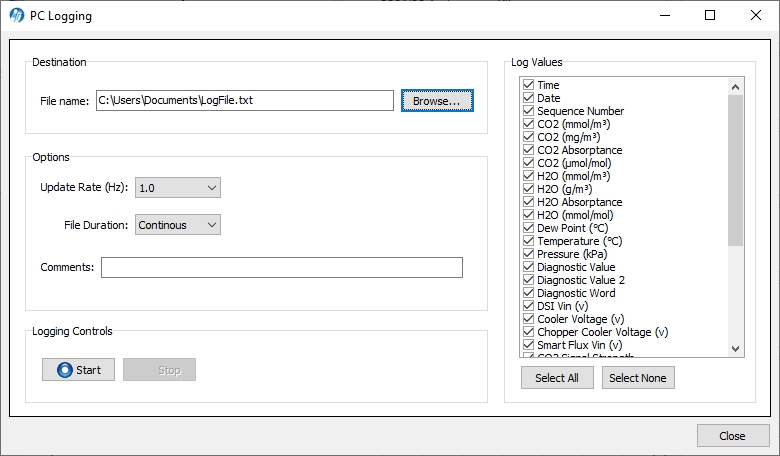Minimize the PC Logging window
This screenshot has width=780, height=456.
[x=665, y=15]
